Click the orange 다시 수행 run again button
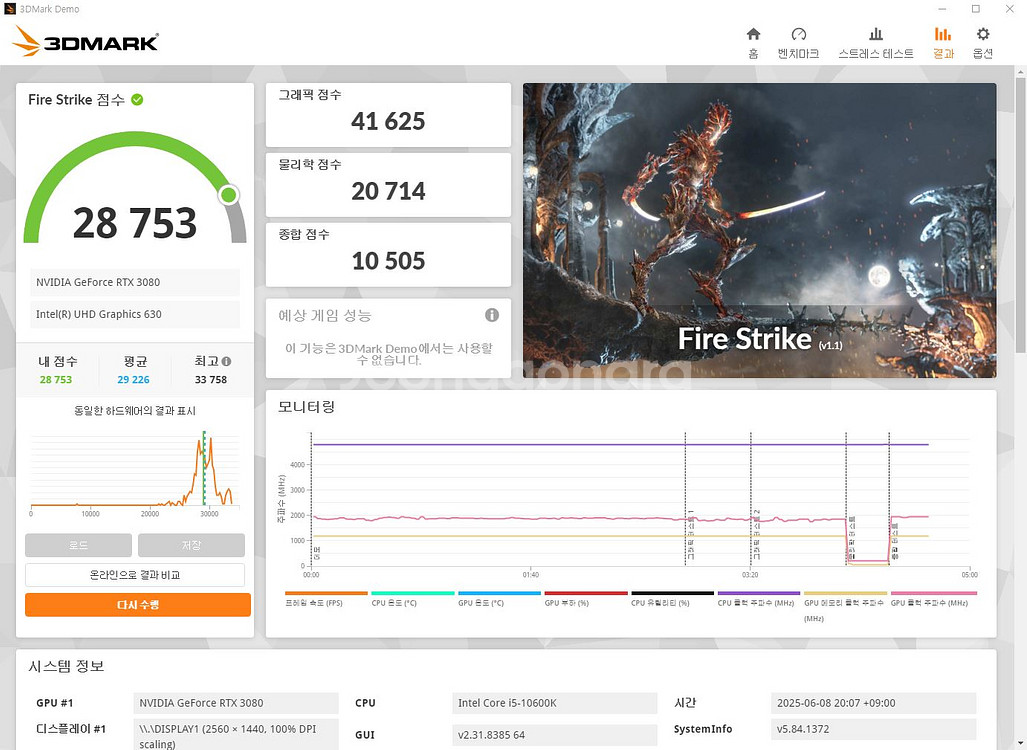 click(x=138, y=605)
